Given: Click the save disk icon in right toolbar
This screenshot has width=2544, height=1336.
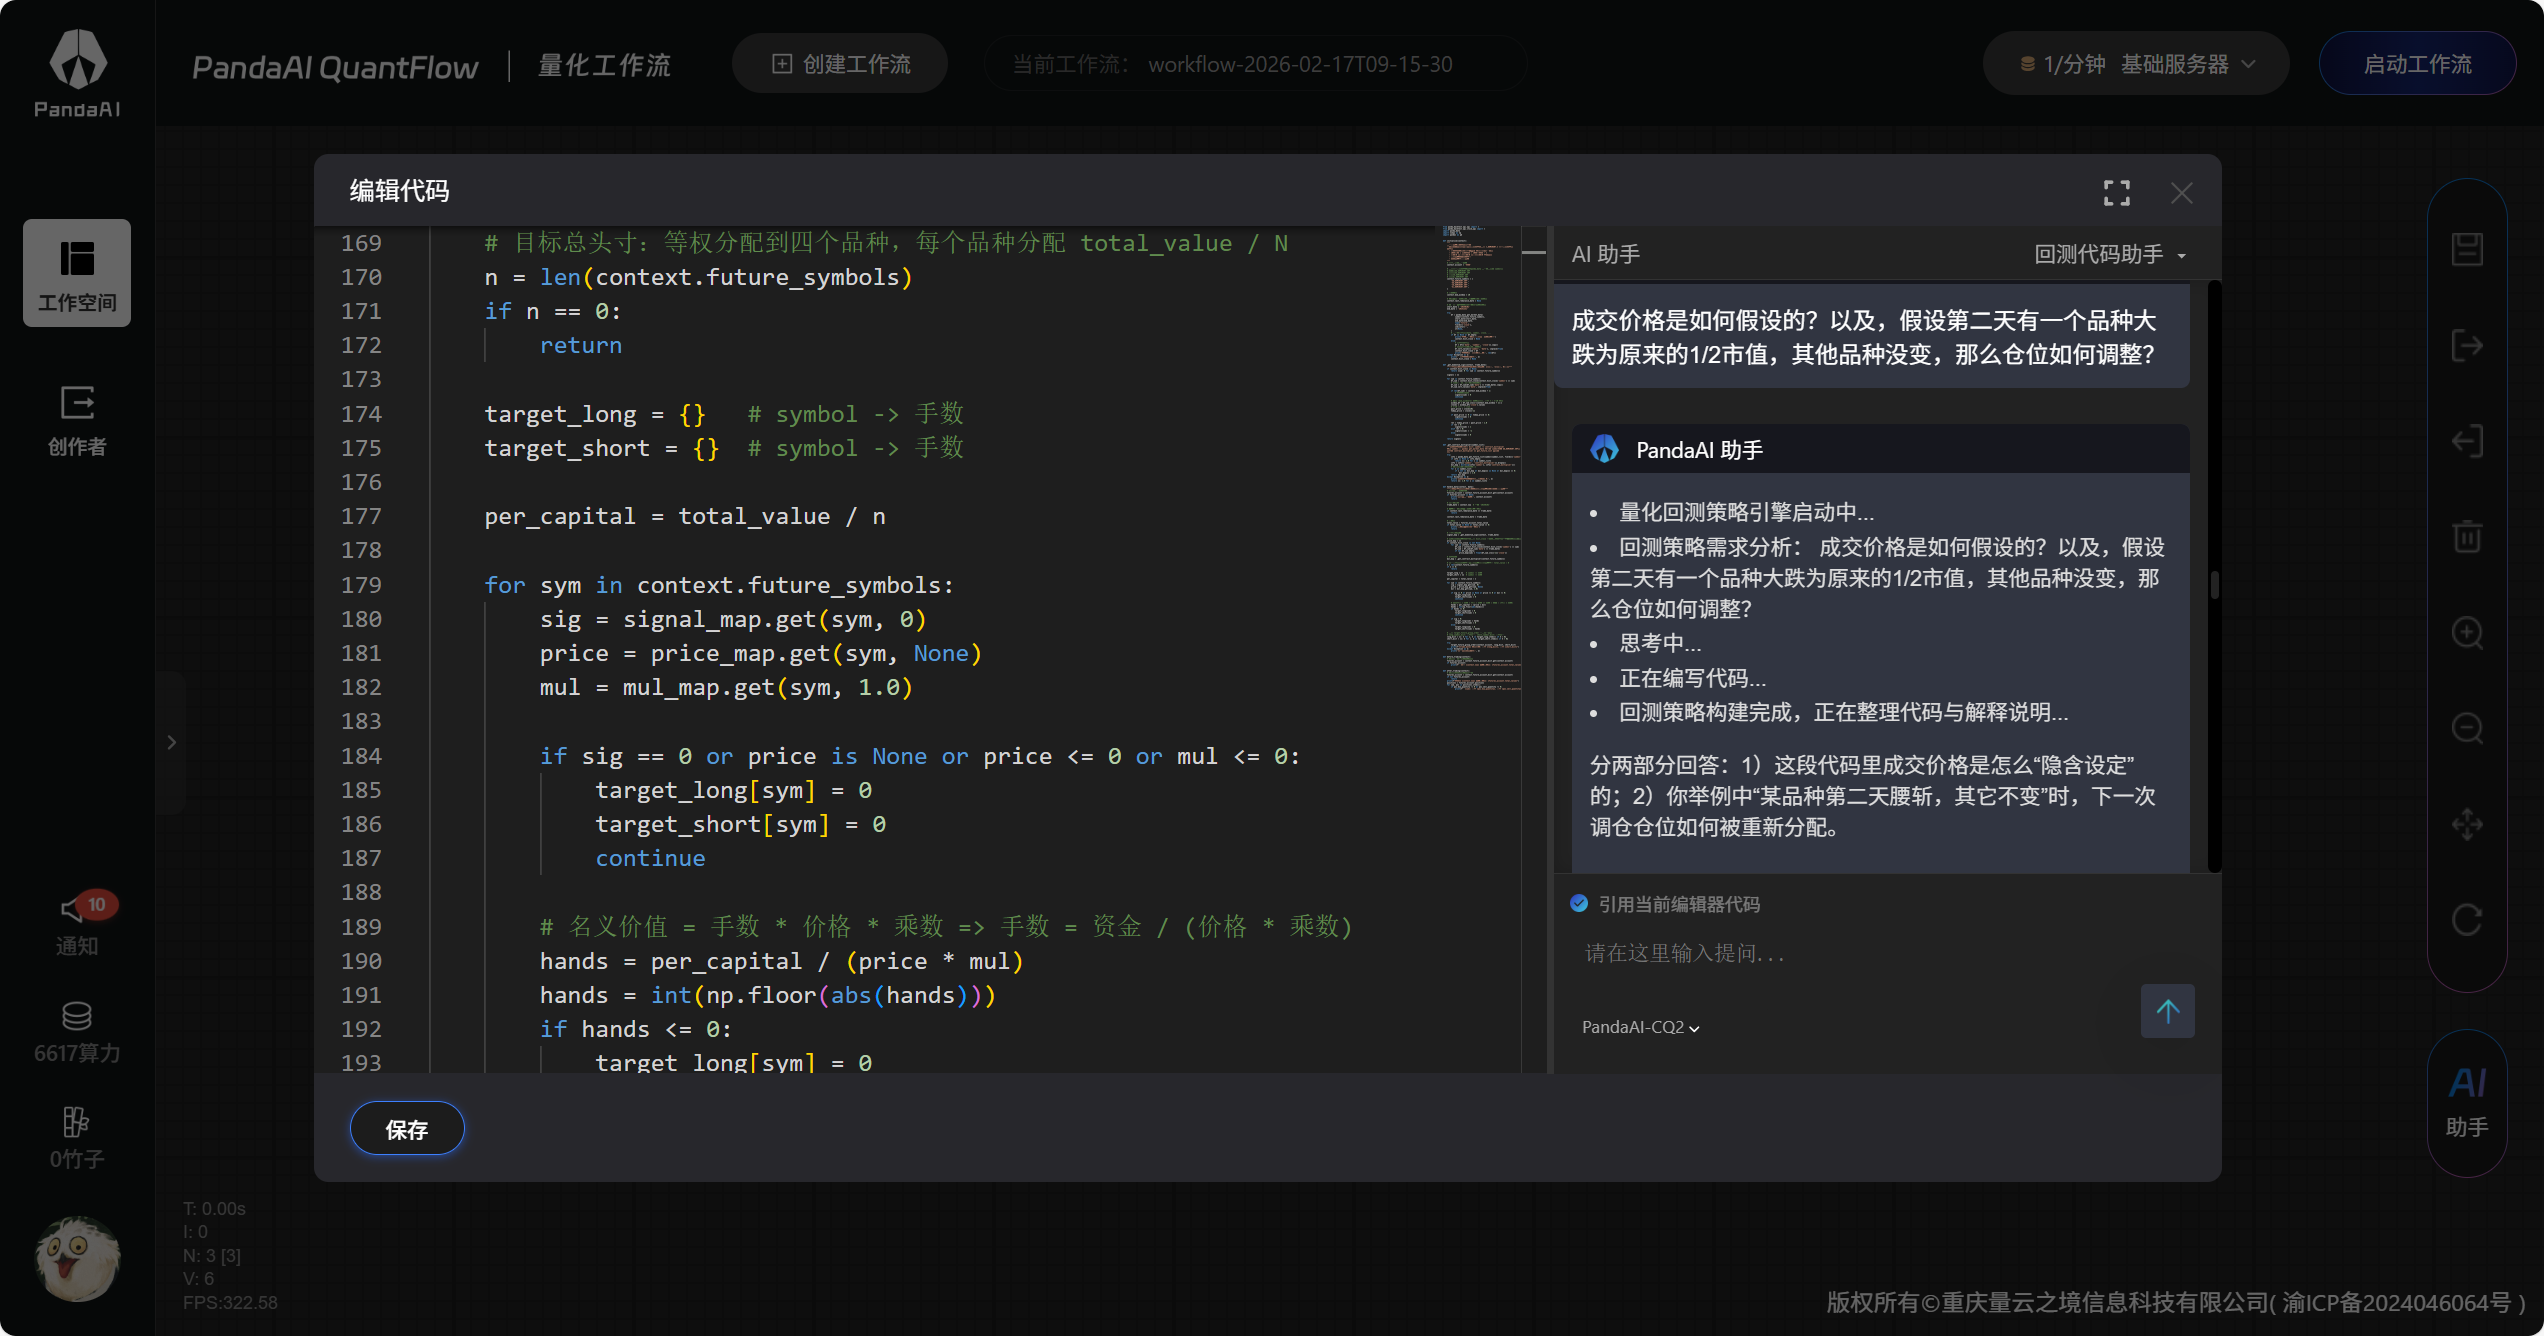Looking at the screenshot, I should tap(2467, 249).
